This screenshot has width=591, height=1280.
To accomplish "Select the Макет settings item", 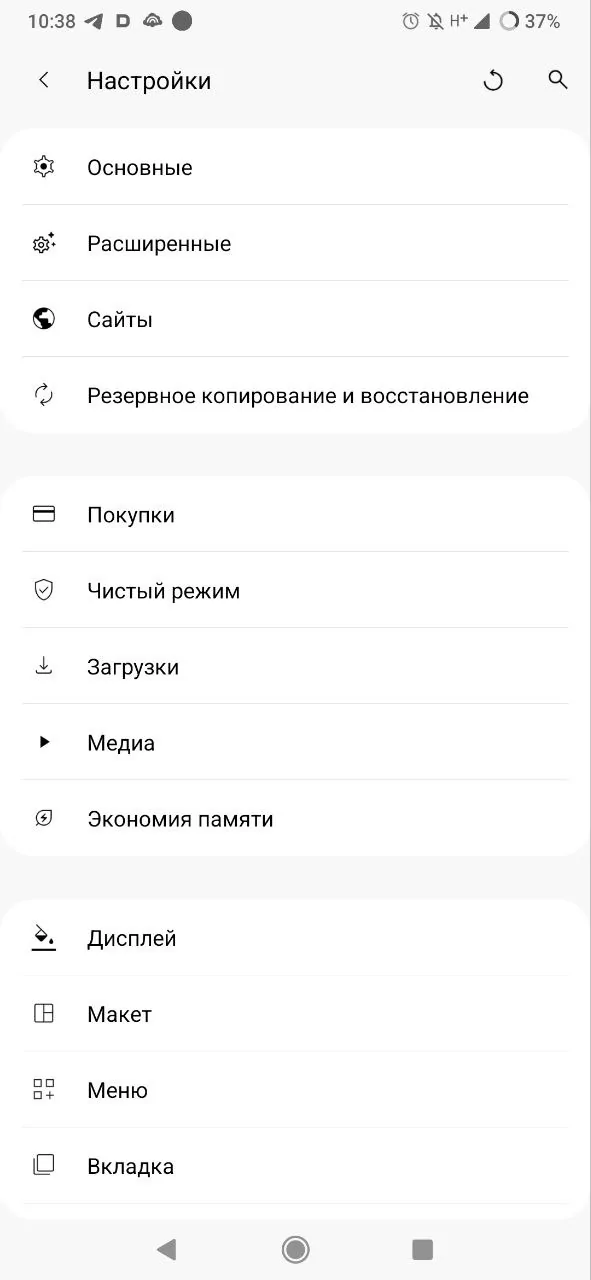I will pos(295,1013).
